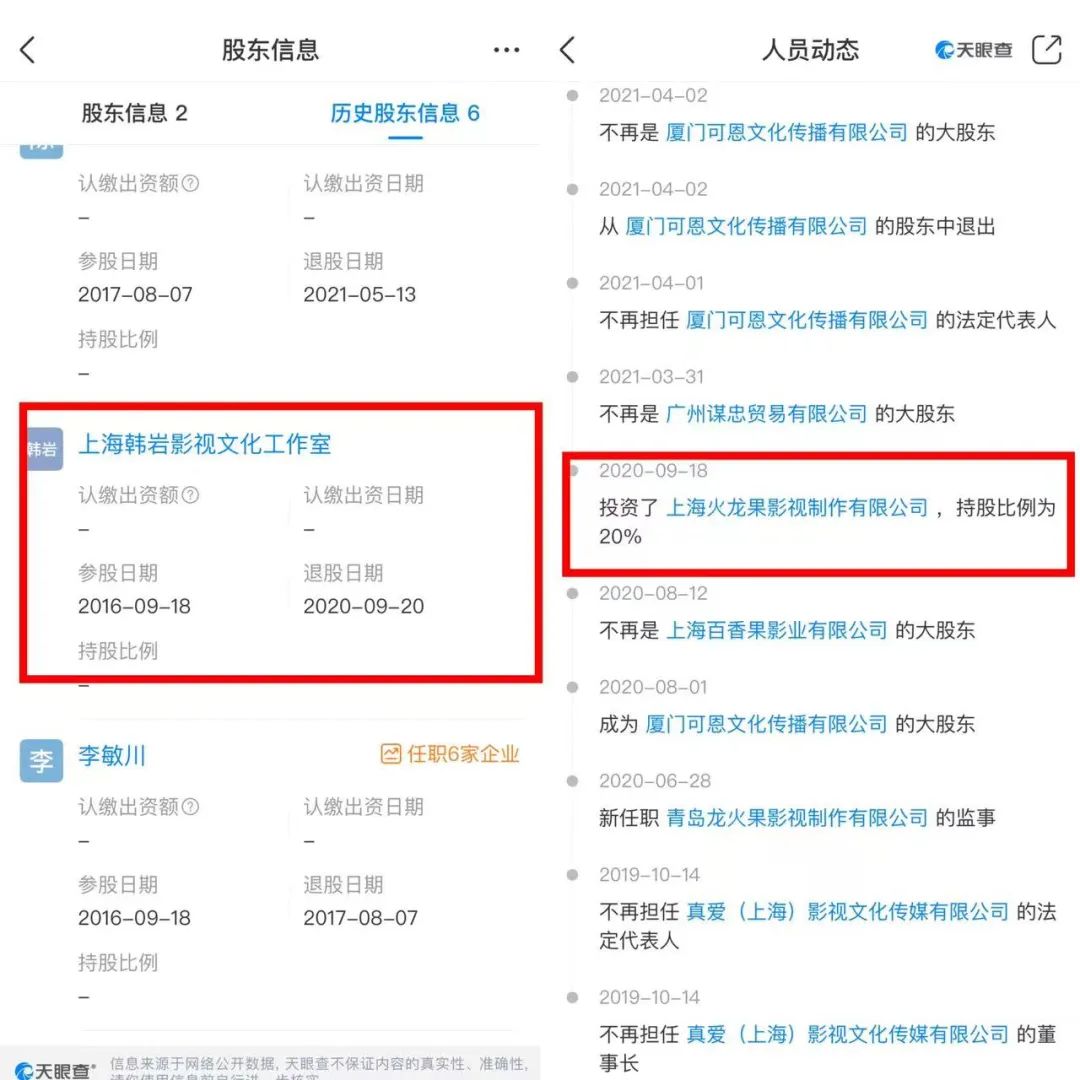This screenshot has width=1080, height=1080.
Task: Tap the timeline dot for 2021-03-31
Action: [572, 377]
